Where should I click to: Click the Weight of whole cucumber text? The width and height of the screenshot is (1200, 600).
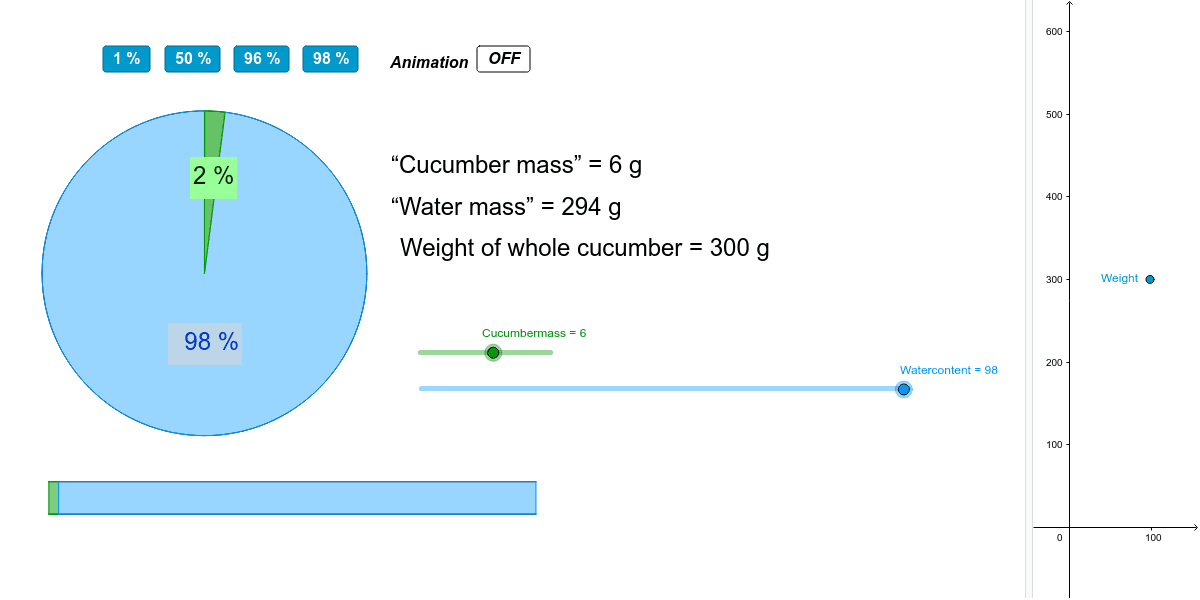click(x=585, y=248)
